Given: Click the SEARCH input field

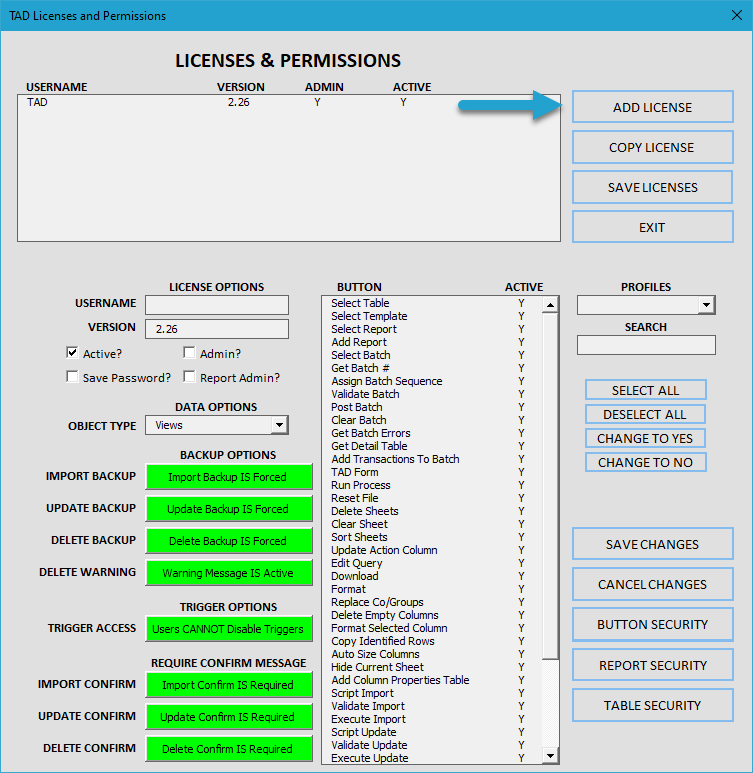Looking at the screenshot, I should pyautogui.click(x=646, y=345).
